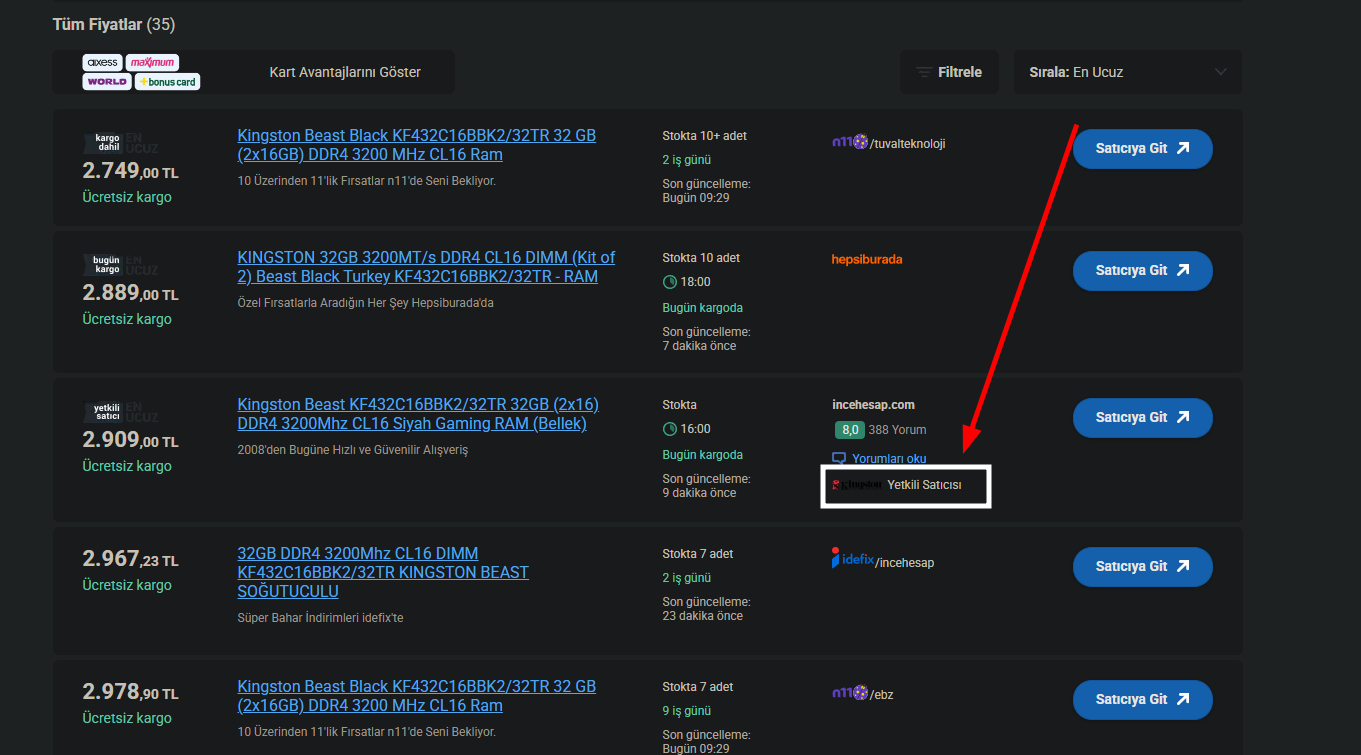
Task: Click 2008'den Bugüne Hızlı ve Güvenilir Alışveriş text
Action: point(352,450)
